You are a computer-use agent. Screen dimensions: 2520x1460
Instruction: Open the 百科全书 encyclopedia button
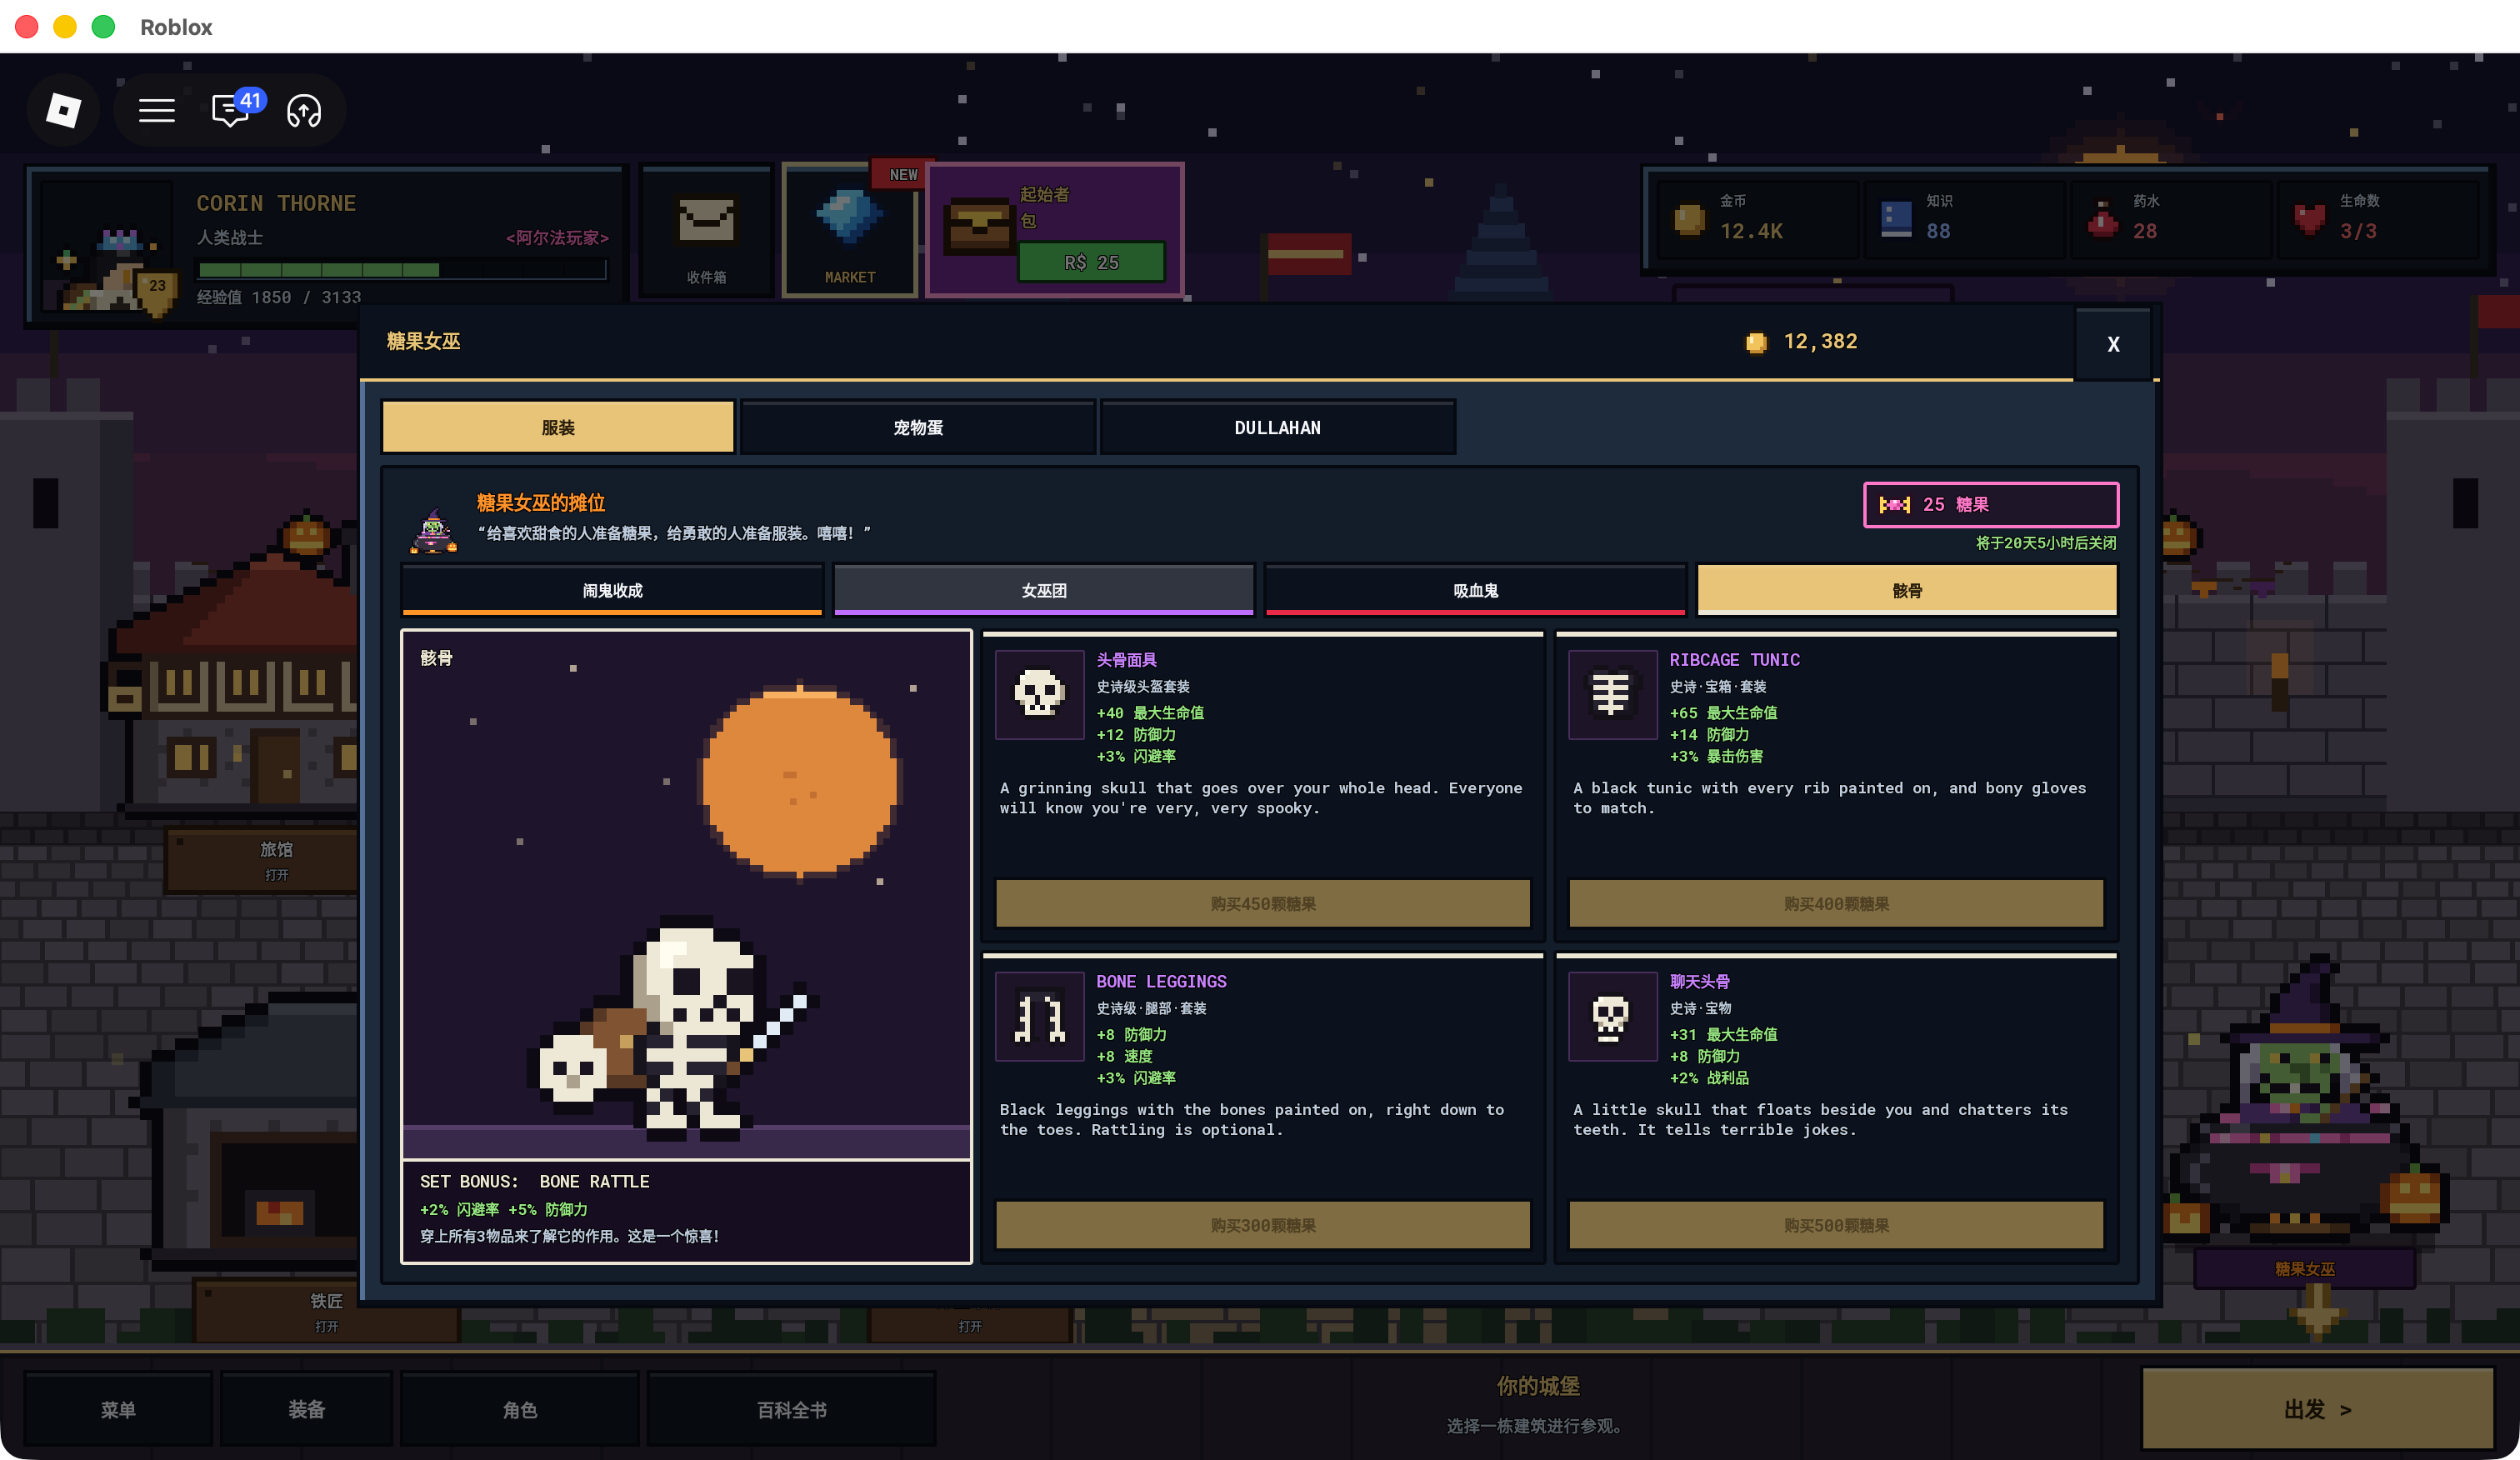(x=791, y=1409)
